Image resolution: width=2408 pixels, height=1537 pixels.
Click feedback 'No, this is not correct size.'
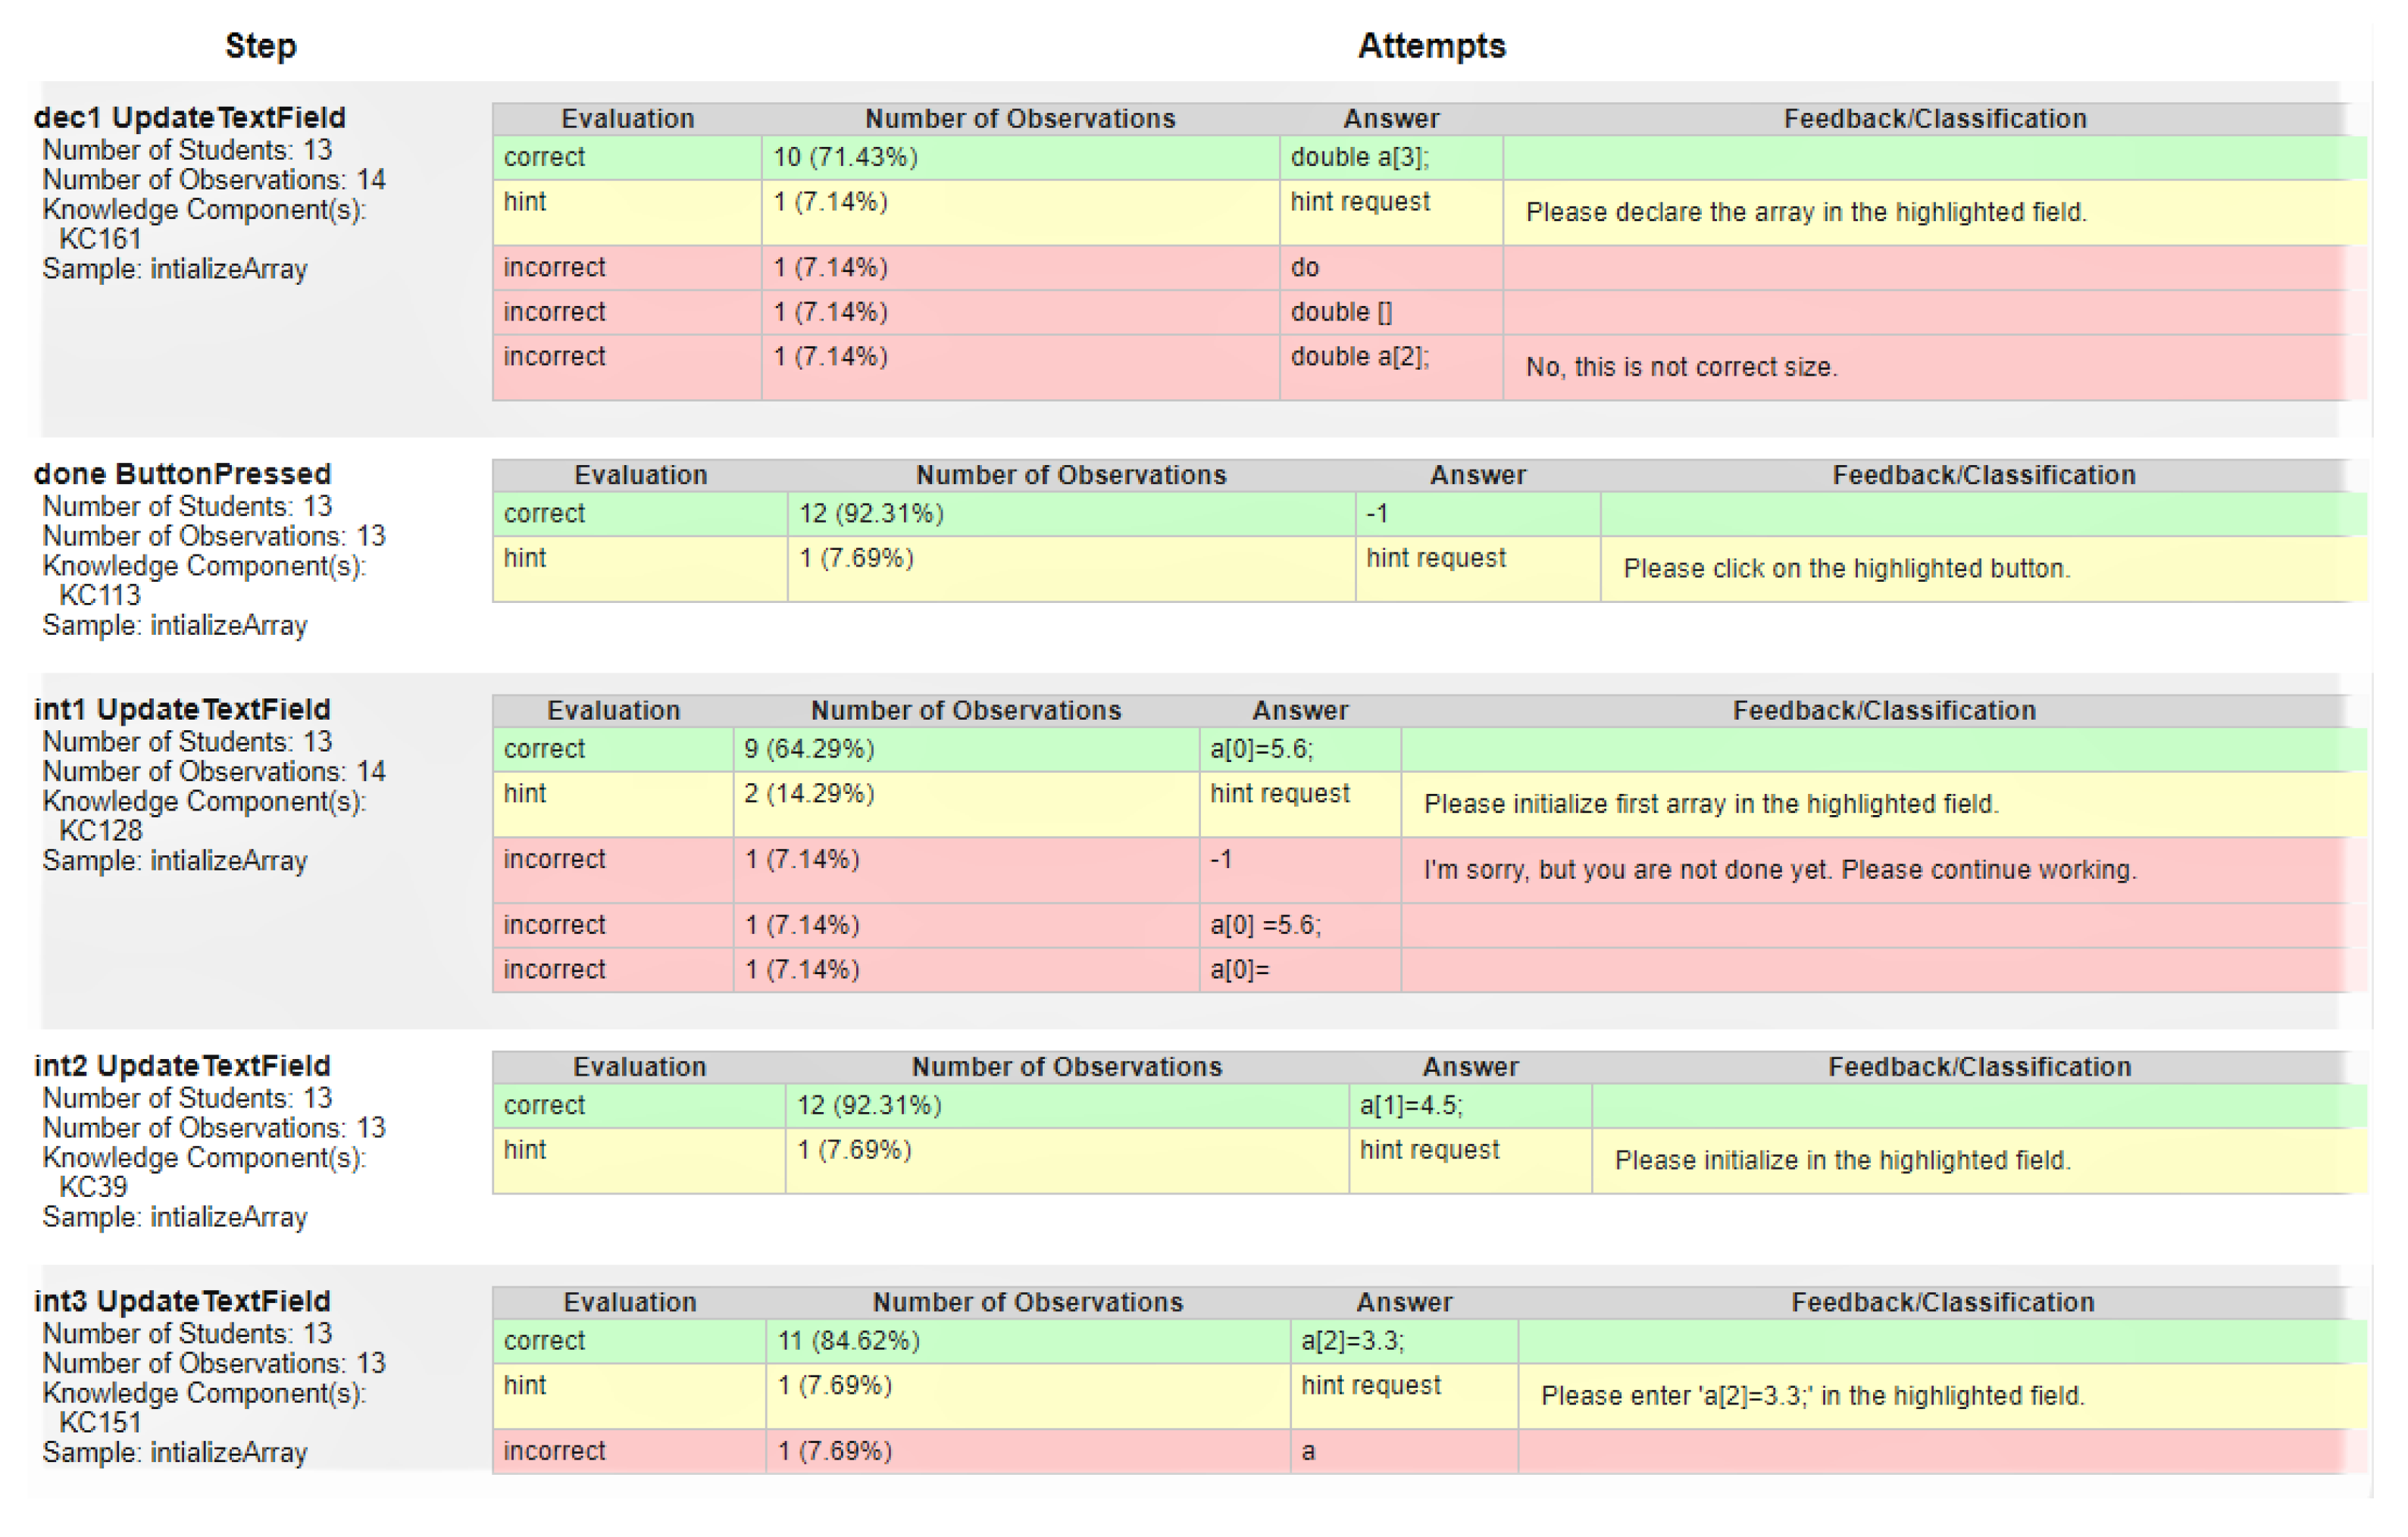(x=1681, y=367)
